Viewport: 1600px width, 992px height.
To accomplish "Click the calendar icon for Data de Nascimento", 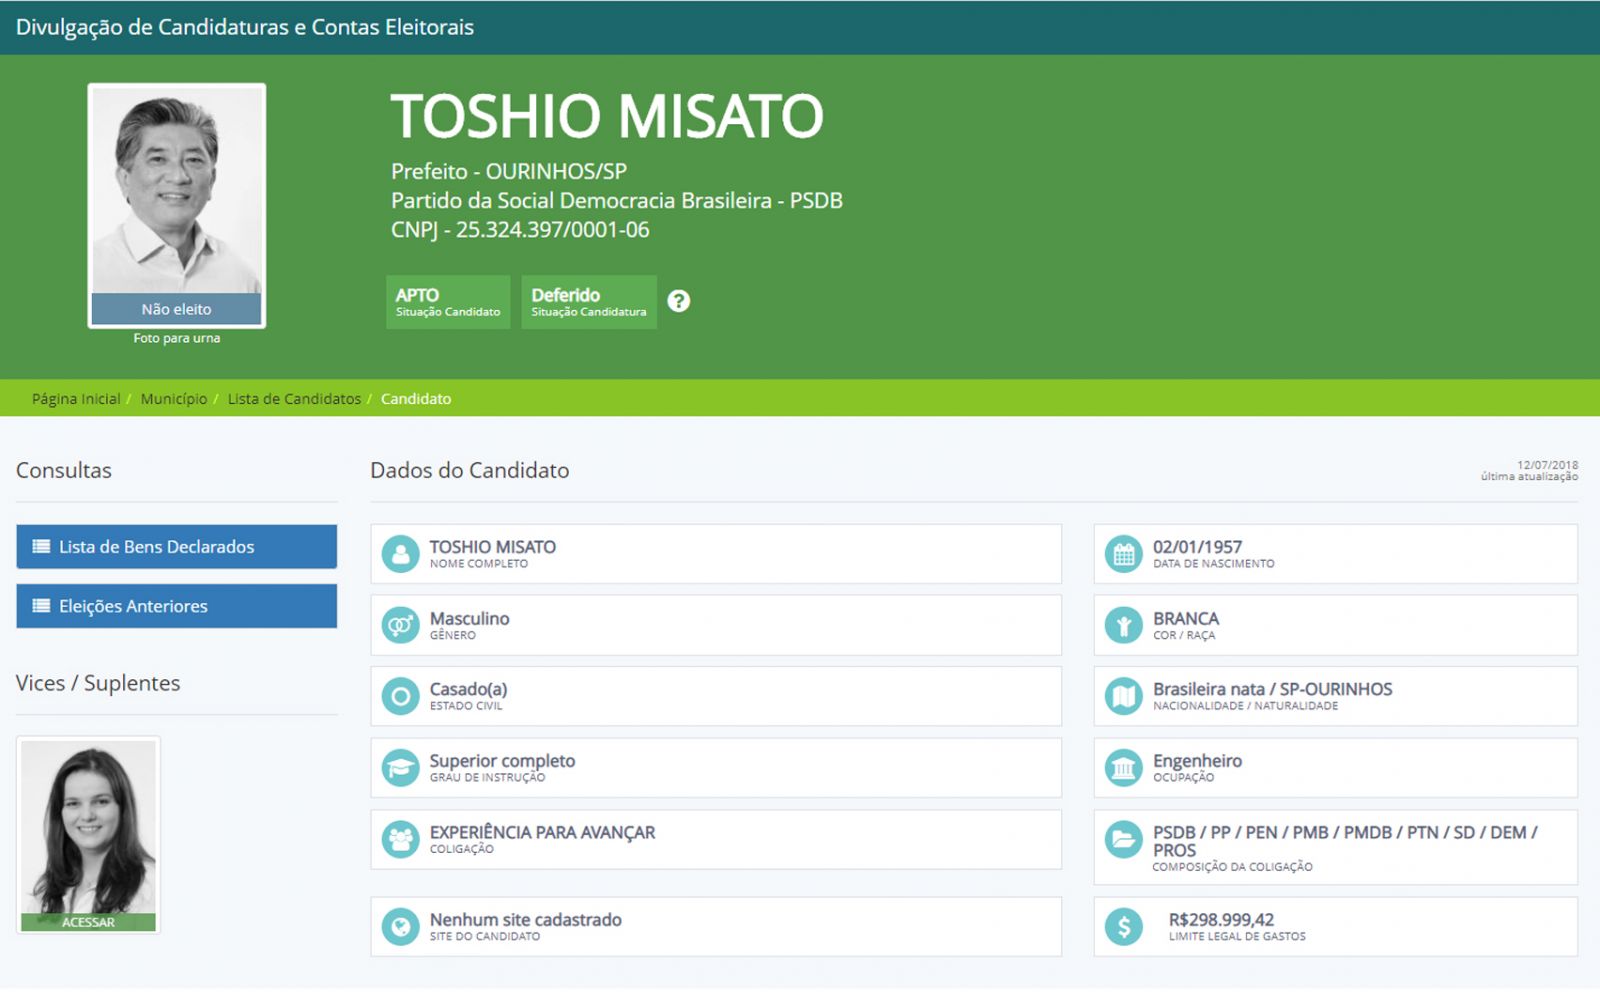I will [x=1123, y=554].
